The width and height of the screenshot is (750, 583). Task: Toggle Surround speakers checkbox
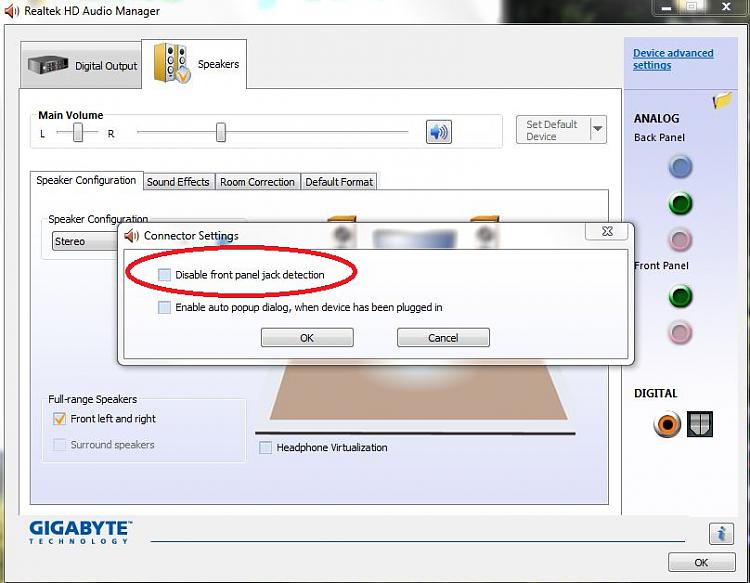[59, 445]
